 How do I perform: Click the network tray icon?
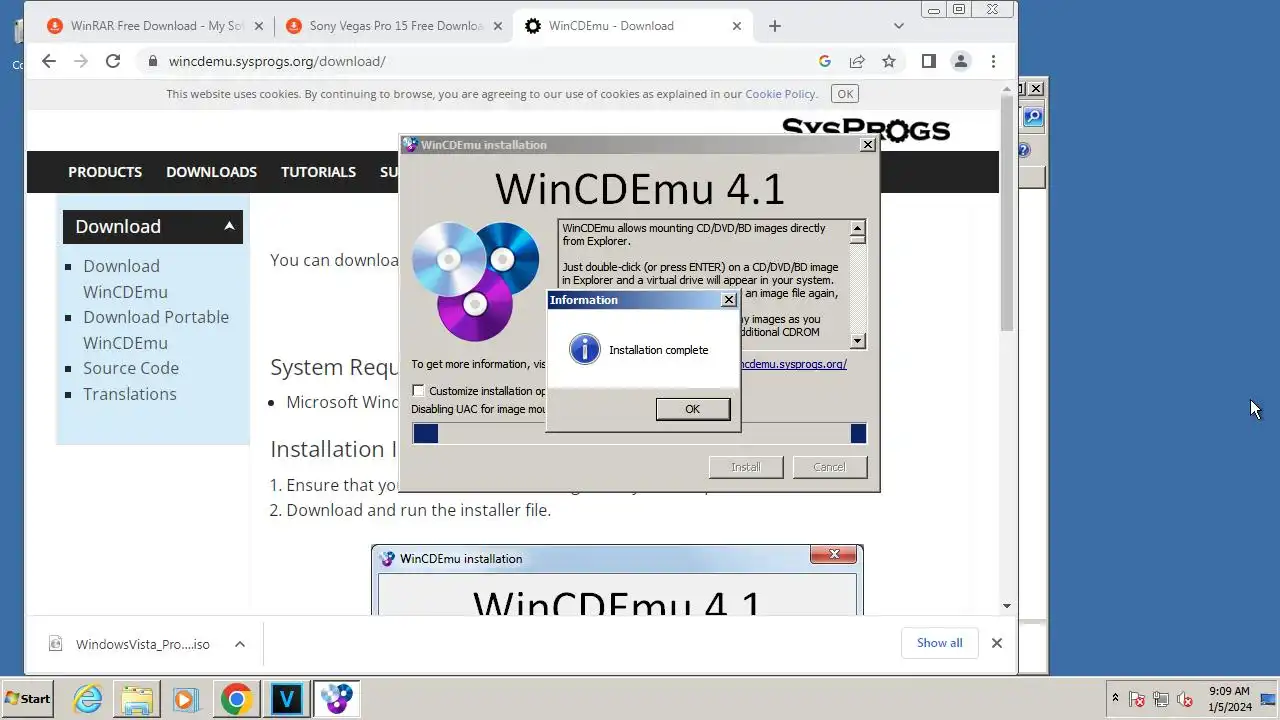pyautogui.click(x=1161, y=700)
